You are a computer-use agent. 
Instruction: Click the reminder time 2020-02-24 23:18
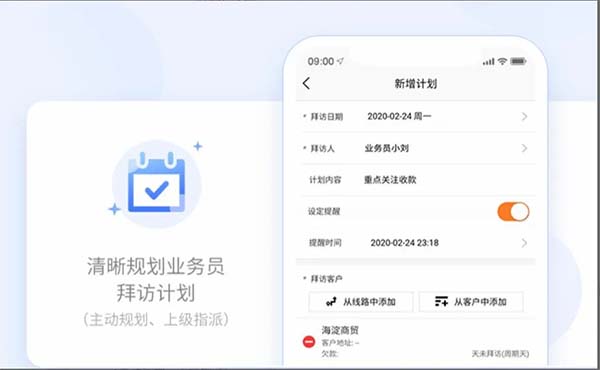(404, 243)
